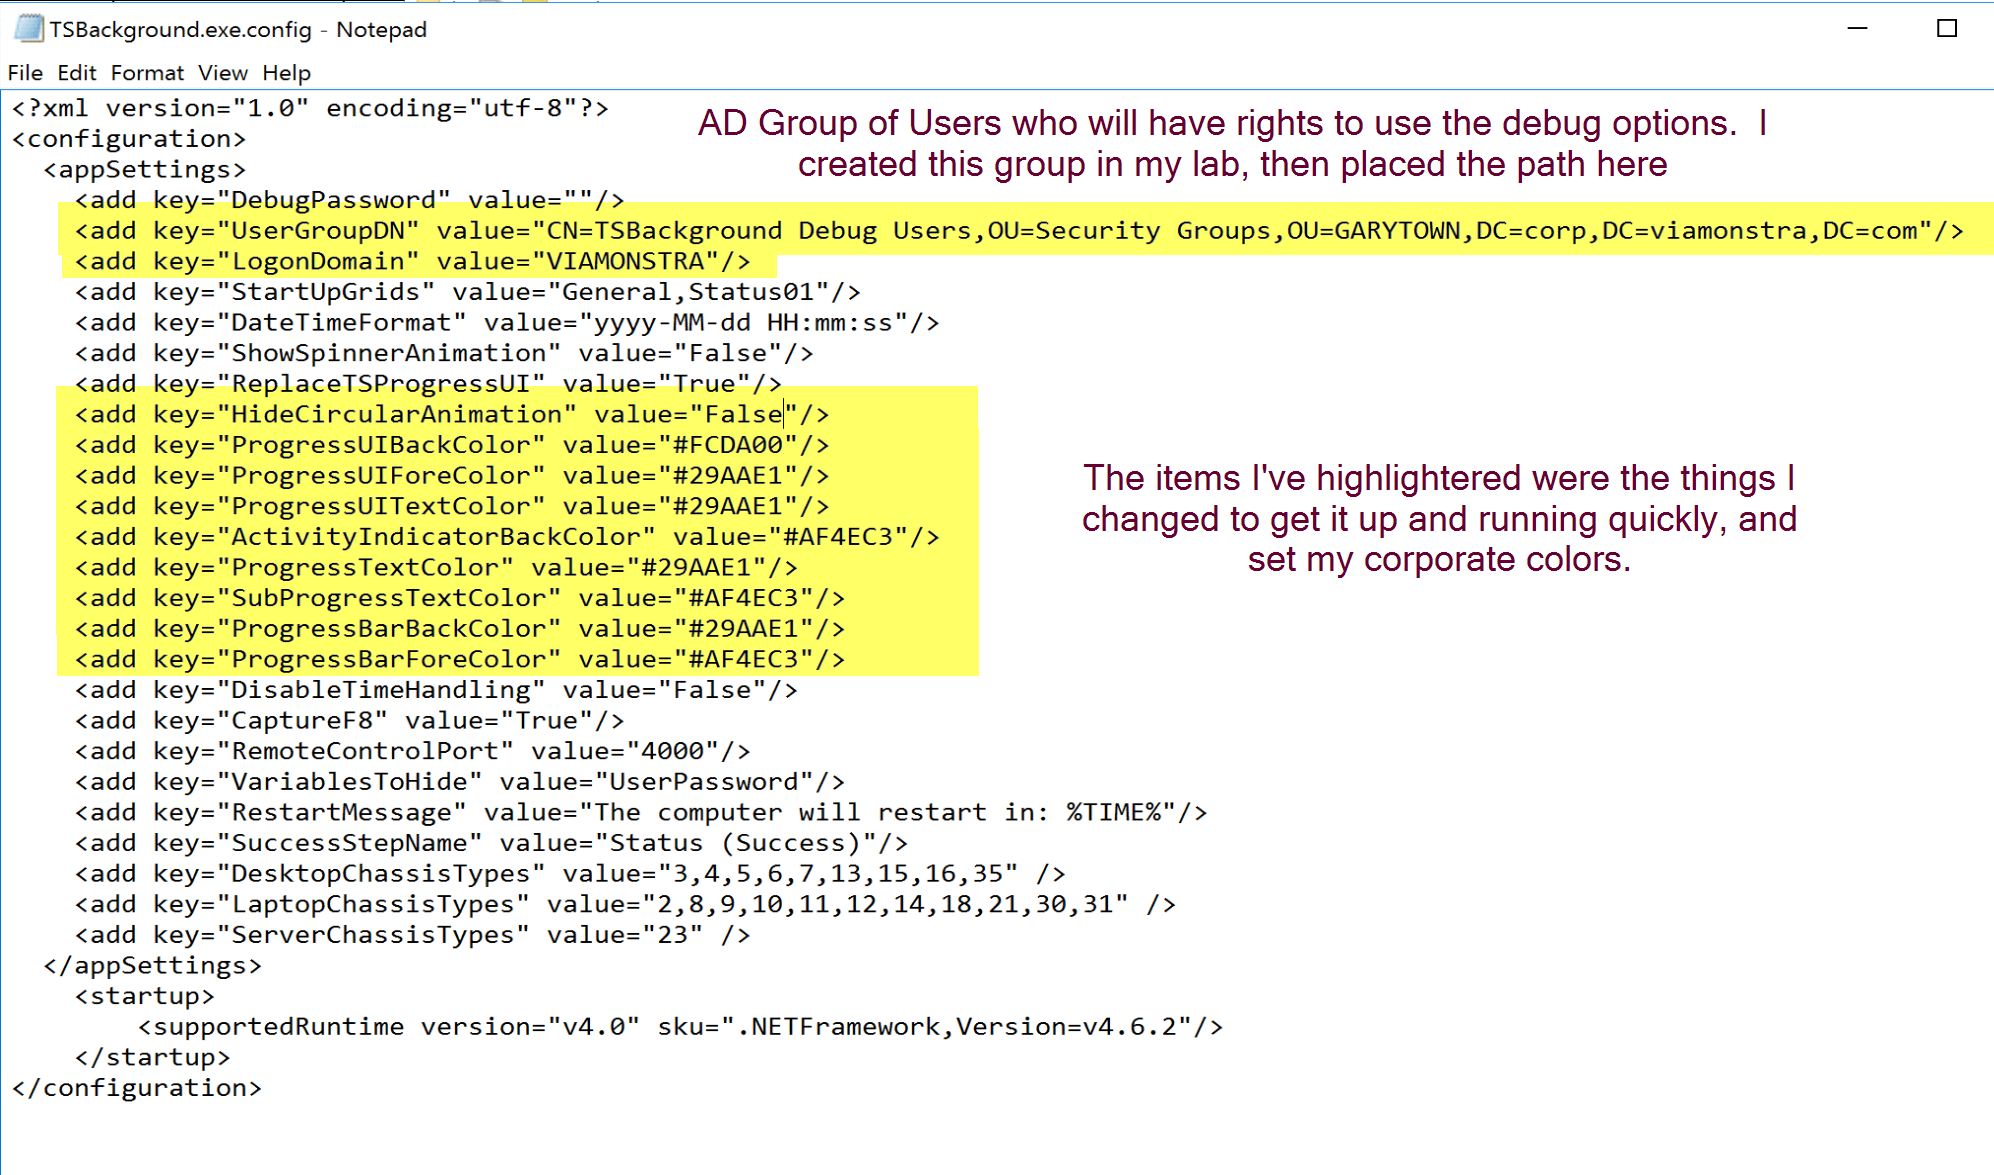Open the Format menu
The height and width of the screenshot is (1175, 1994).
(x=147, y=73)
